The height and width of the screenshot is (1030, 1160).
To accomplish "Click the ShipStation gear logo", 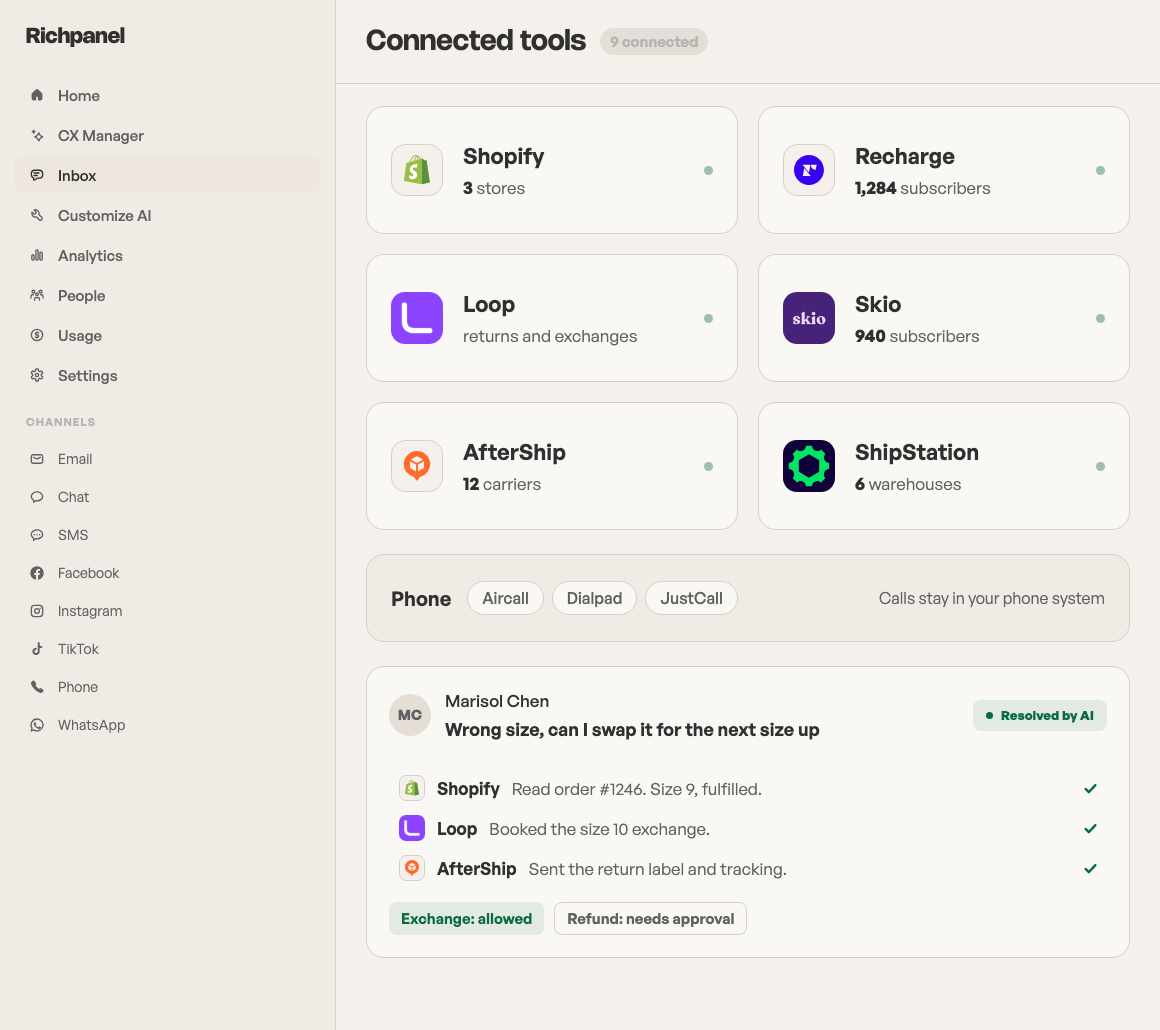I will [x=809, y=466].
